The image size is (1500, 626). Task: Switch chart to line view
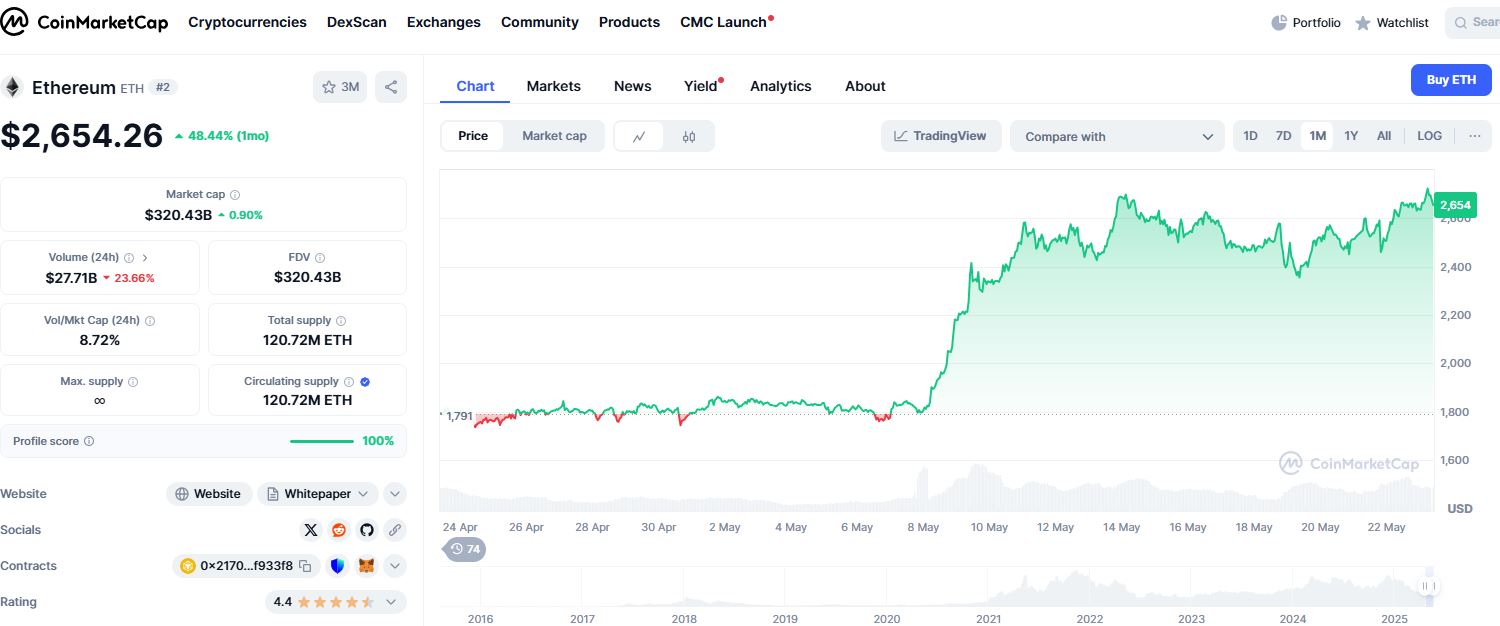pyautogui.click(x=639, y=137)
